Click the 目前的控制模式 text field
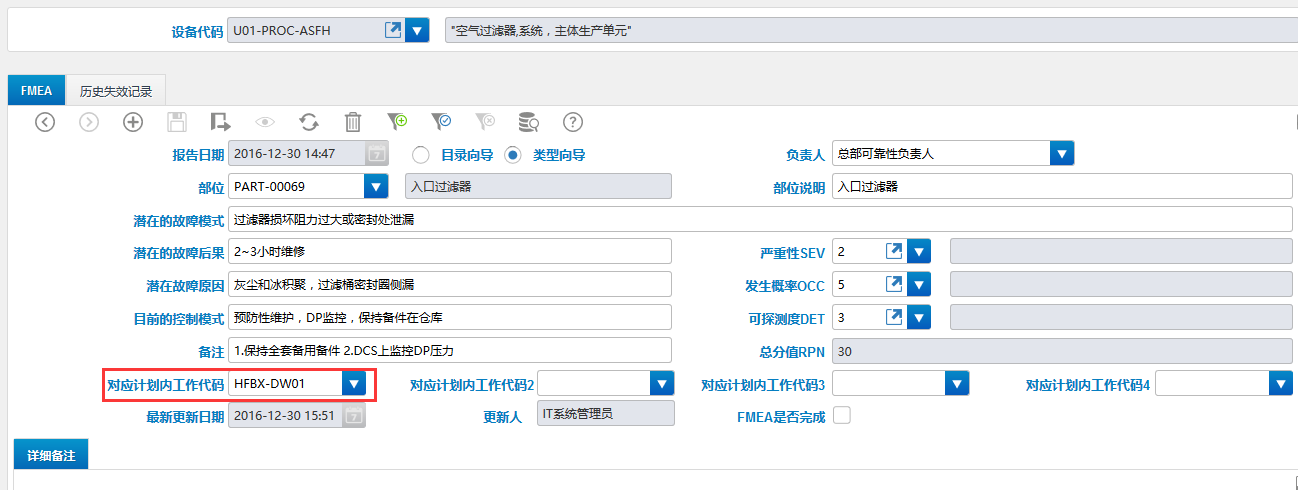This screenshot has height=490, width=1298. click(449, 317)
